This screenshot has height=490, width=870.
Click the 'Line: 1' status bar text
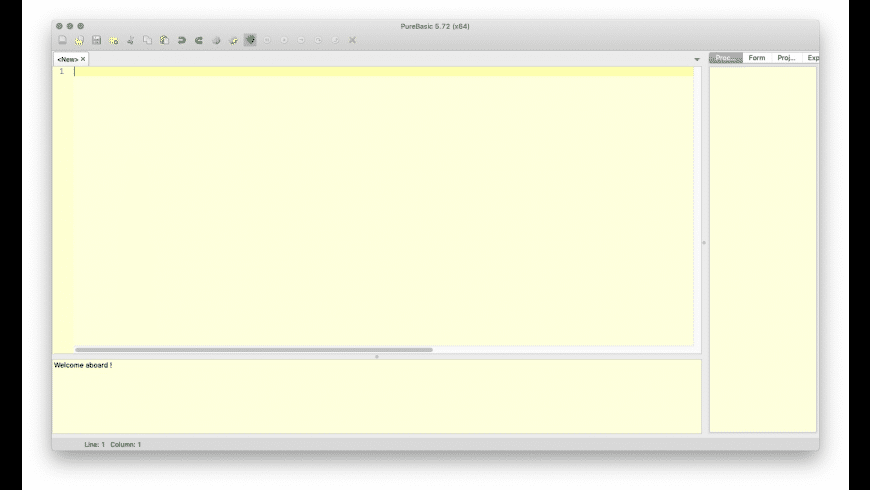(94, 444)
